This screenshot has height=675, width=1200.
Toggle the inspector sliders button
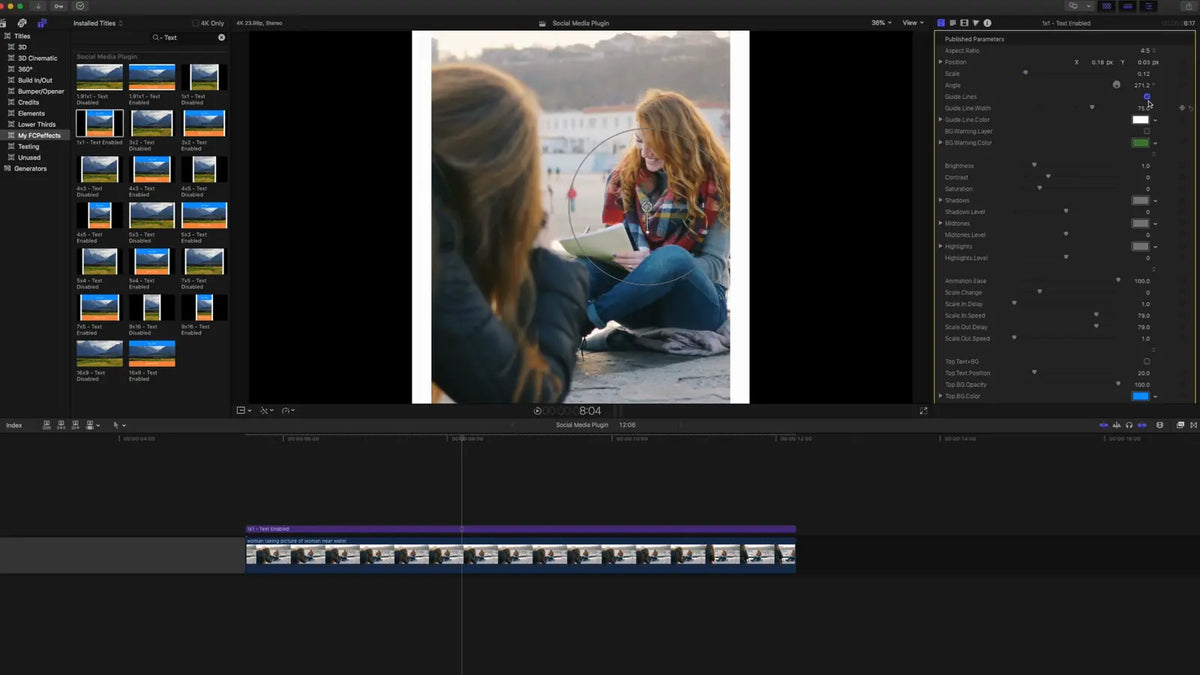(x=1150, y=6)
